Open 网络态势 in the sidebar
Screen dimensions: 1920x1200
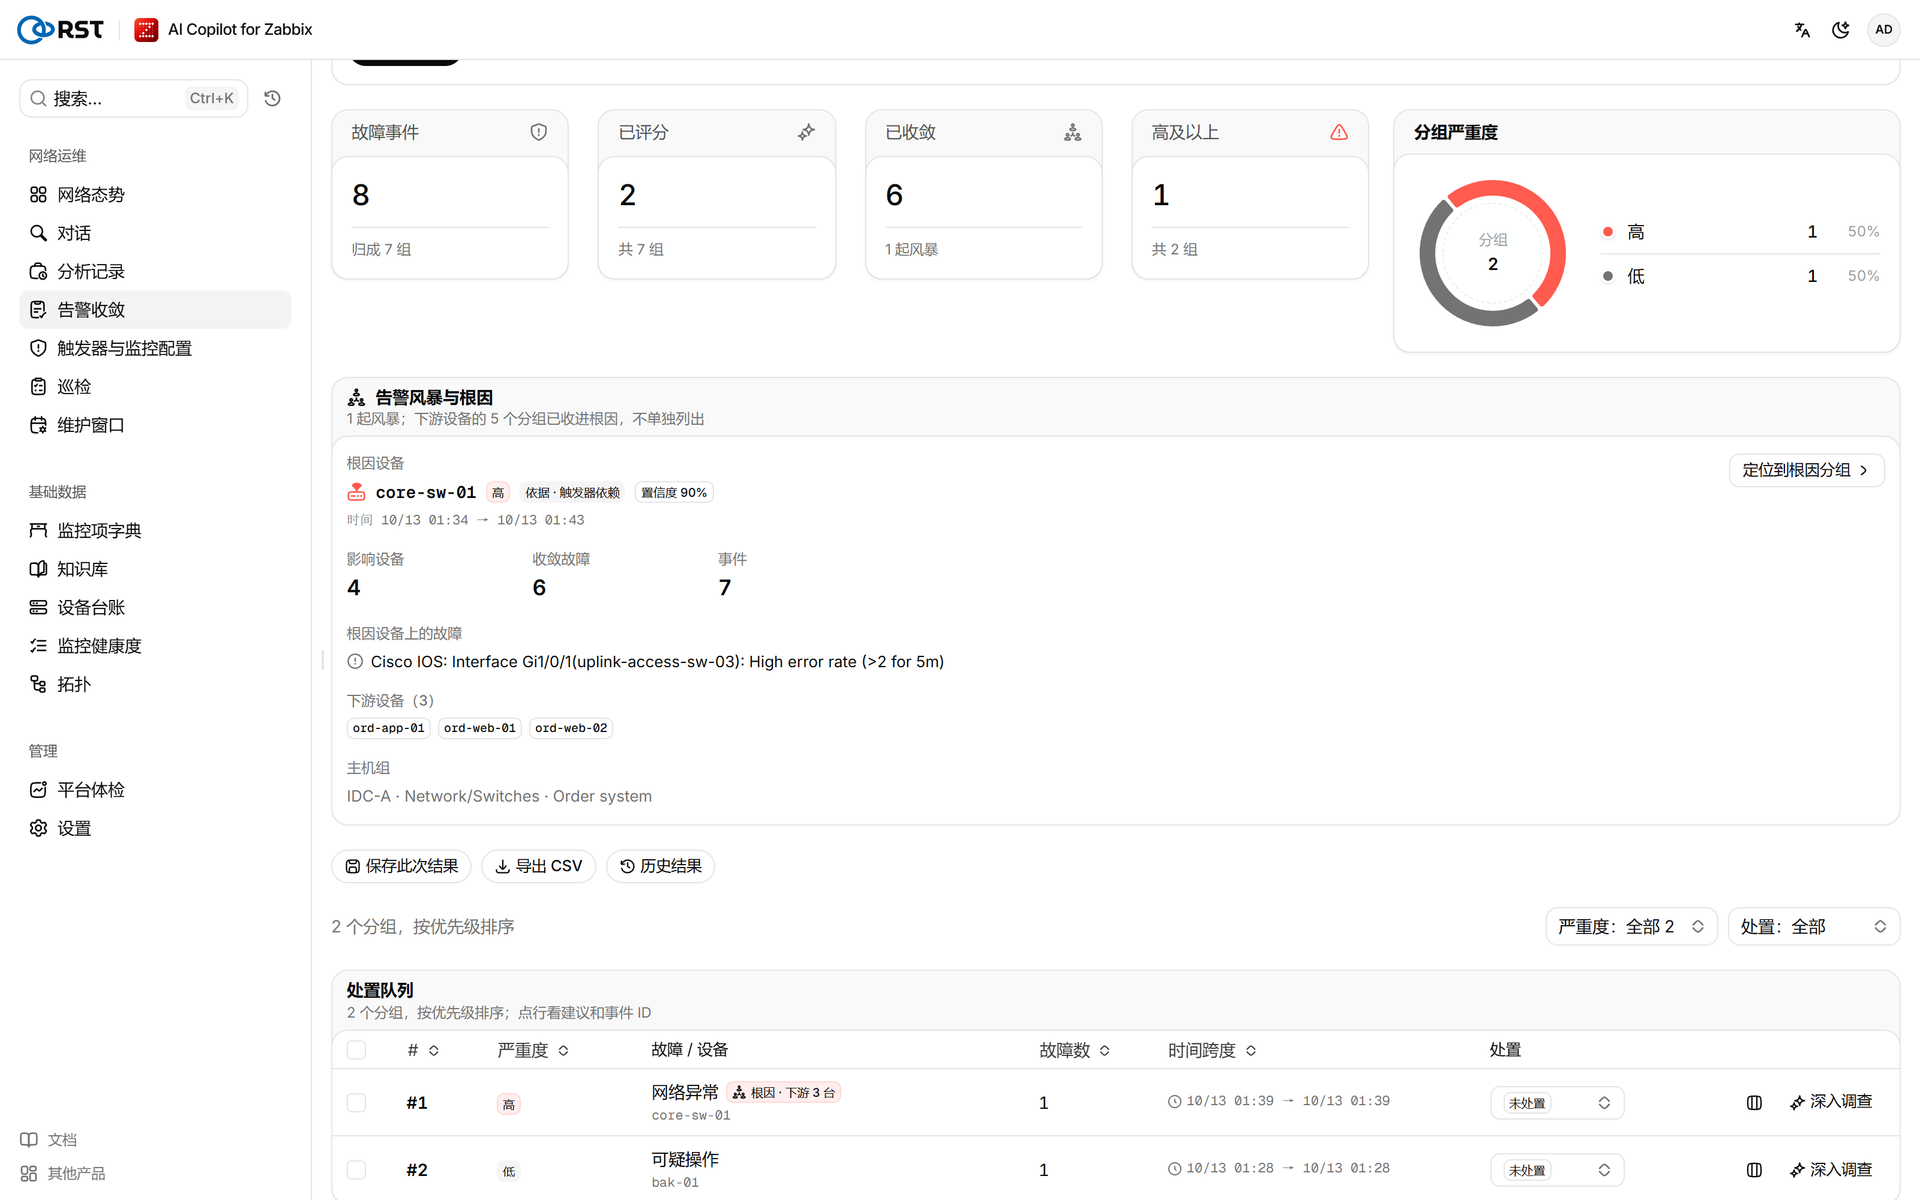coord(155,194)
